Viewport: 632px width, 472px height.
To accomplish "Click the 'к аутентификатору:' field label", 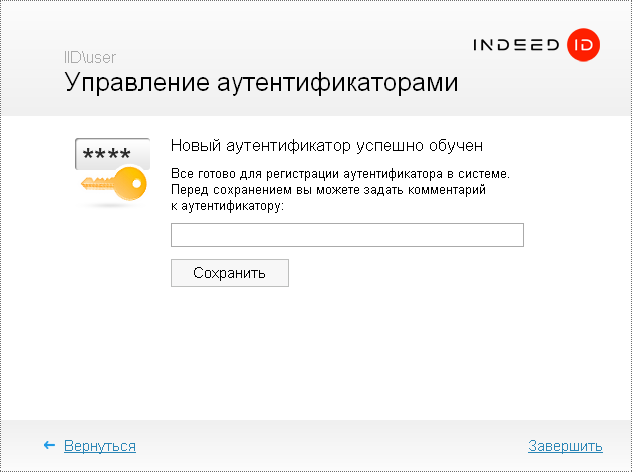I will (x=228, y=204).
